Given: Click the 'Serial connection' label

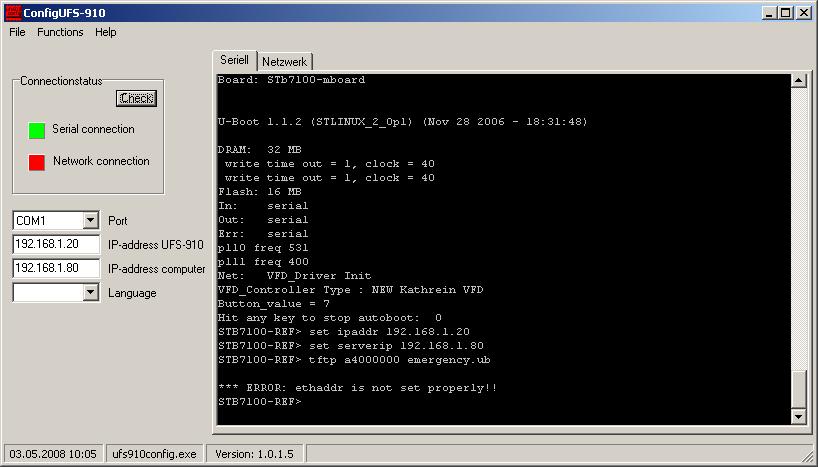Looking at the screenshot, I should 93,129.
